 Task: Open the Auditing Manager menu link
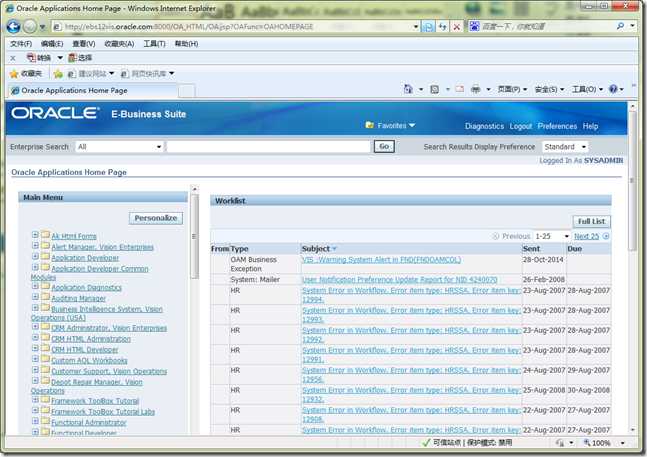coord(78,298)
